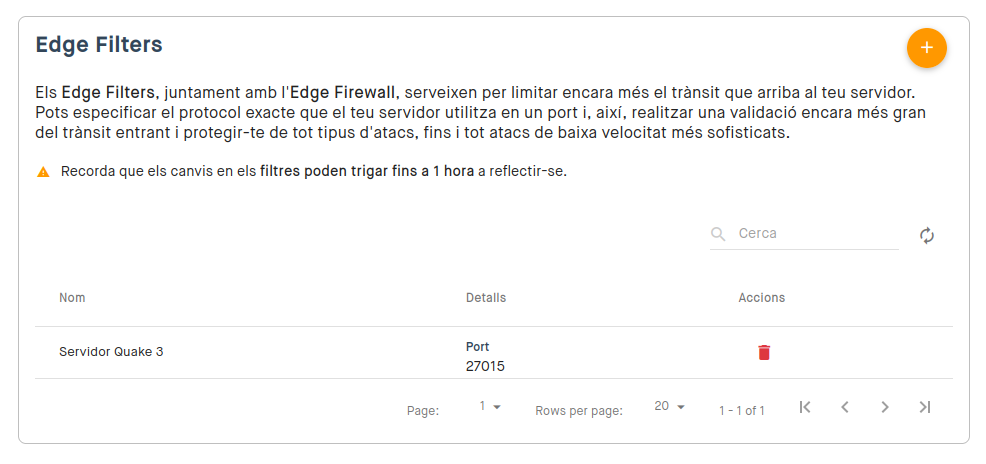Click the 1 - 1 of 1 counter
Image resolution: width=986 pixels, height=464 pixels.
[x=742, y=411]
